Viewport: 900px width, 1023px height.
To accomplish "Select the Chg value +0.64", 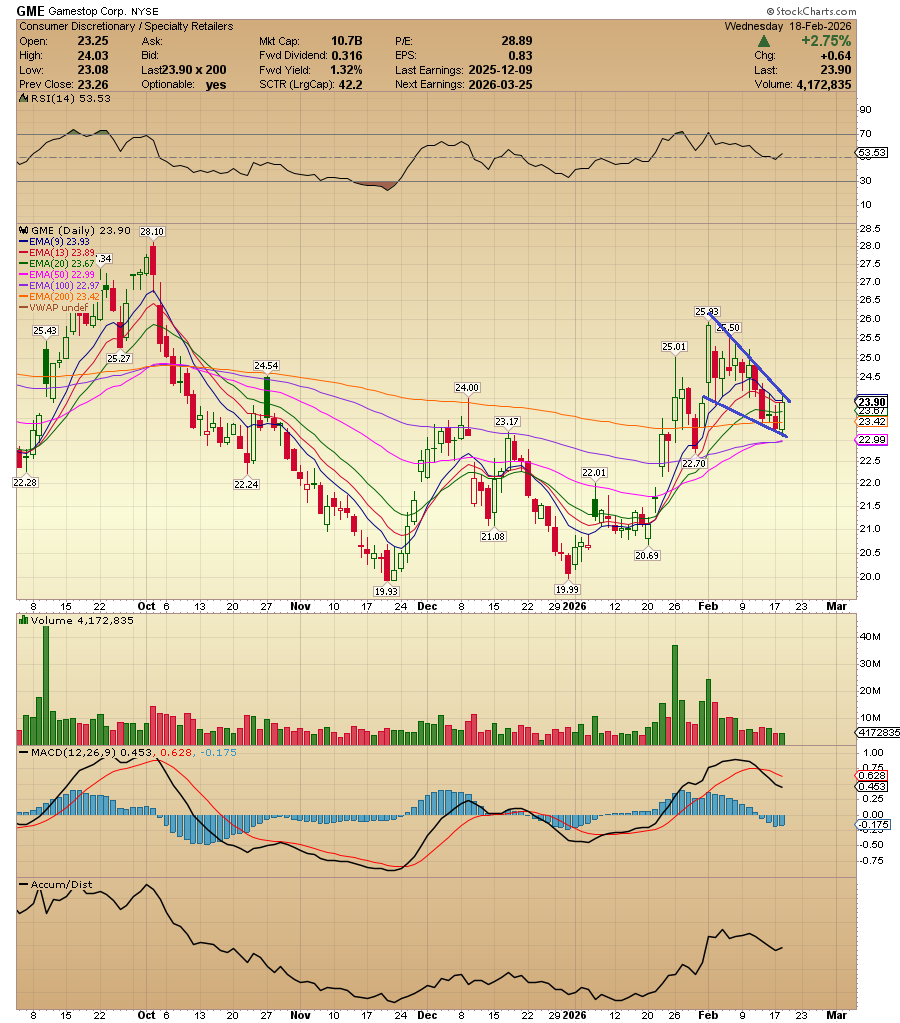I will 836,55.
